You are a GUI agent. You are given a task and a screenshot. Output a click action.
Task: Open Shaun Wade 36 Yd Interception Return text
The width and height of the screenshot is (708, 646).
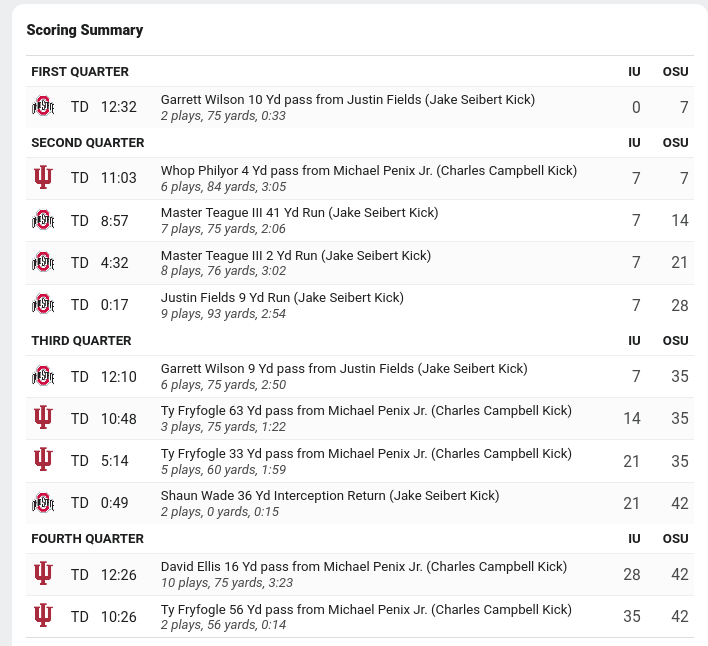click(x=330, y=496)
